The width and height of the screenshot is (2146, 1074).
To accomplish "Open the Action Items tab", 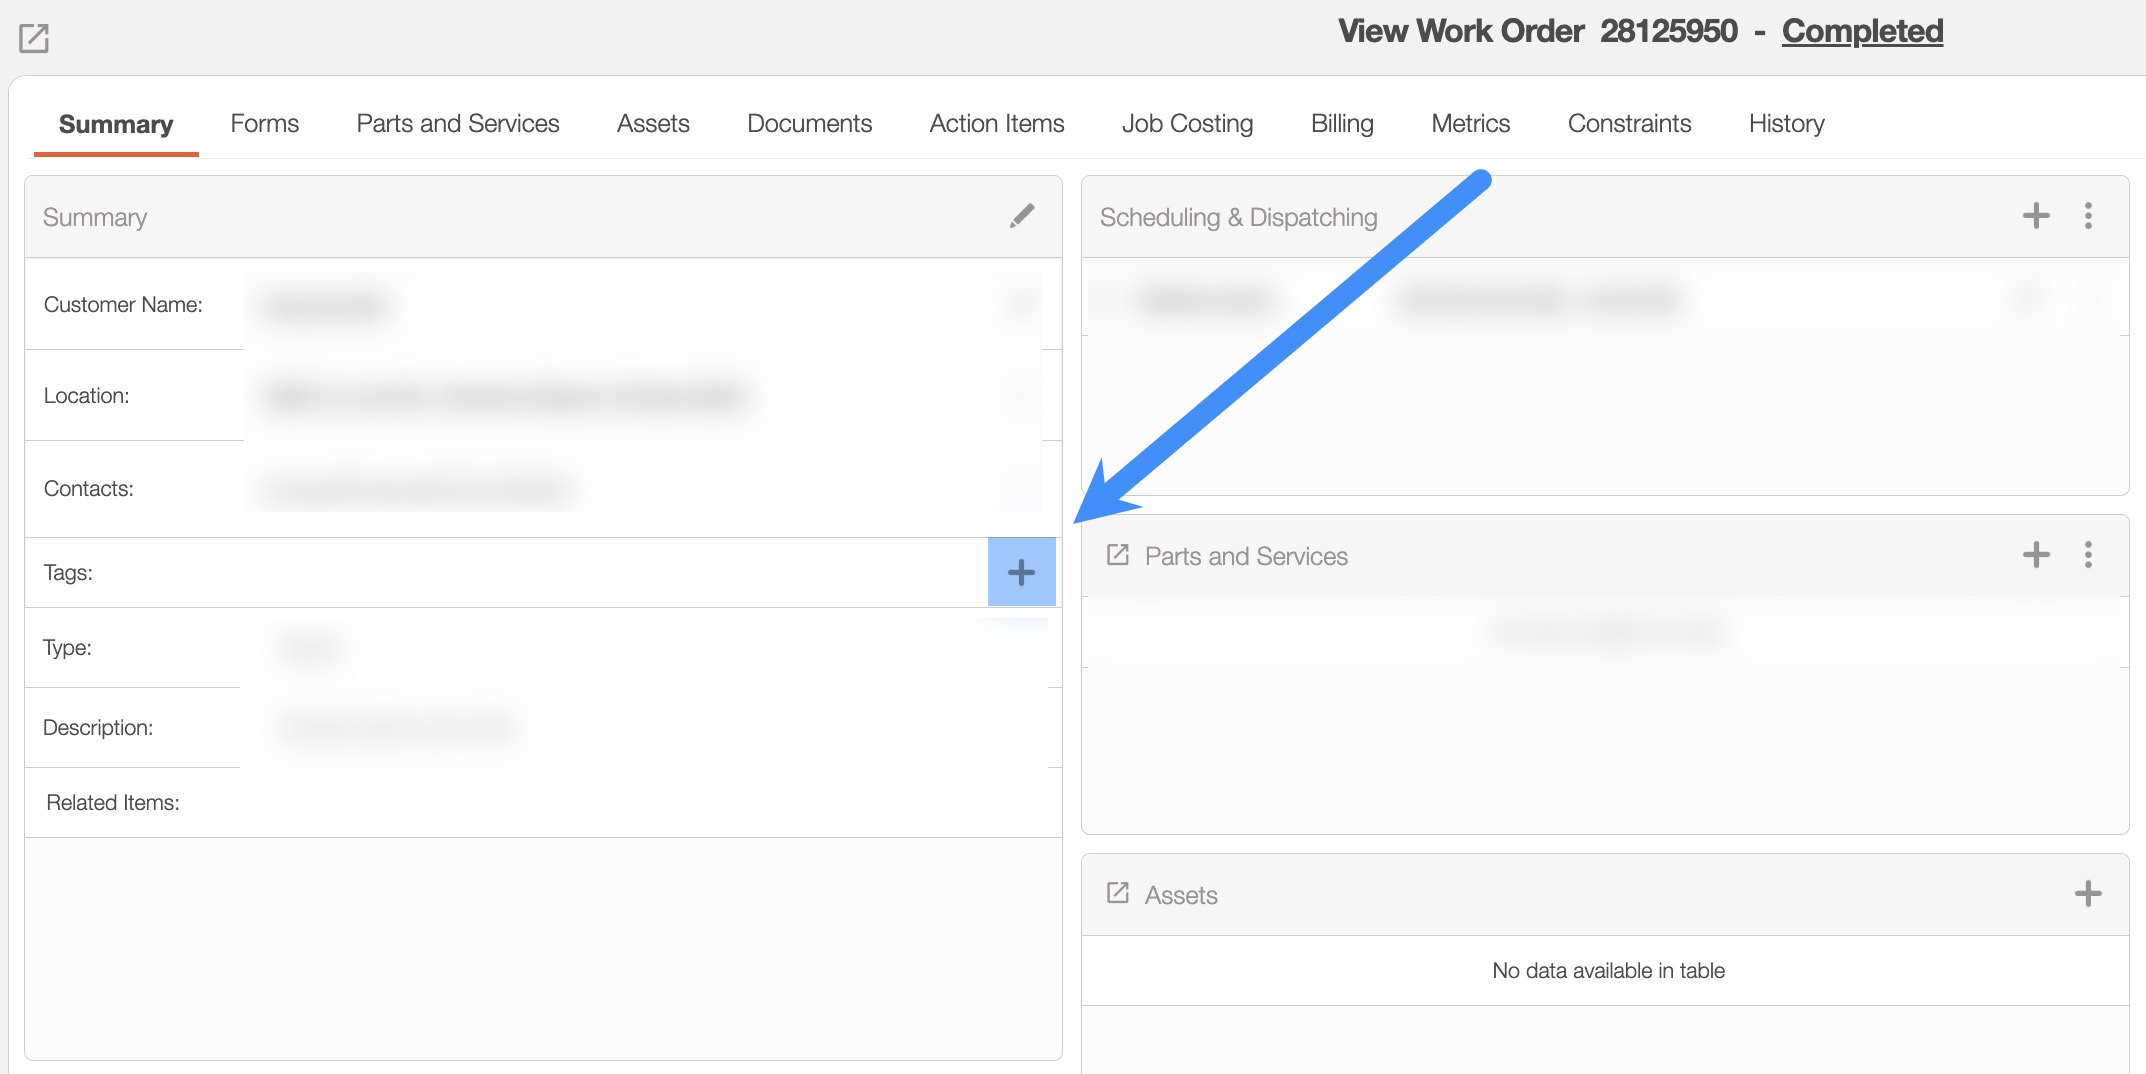I will point(996,123).
